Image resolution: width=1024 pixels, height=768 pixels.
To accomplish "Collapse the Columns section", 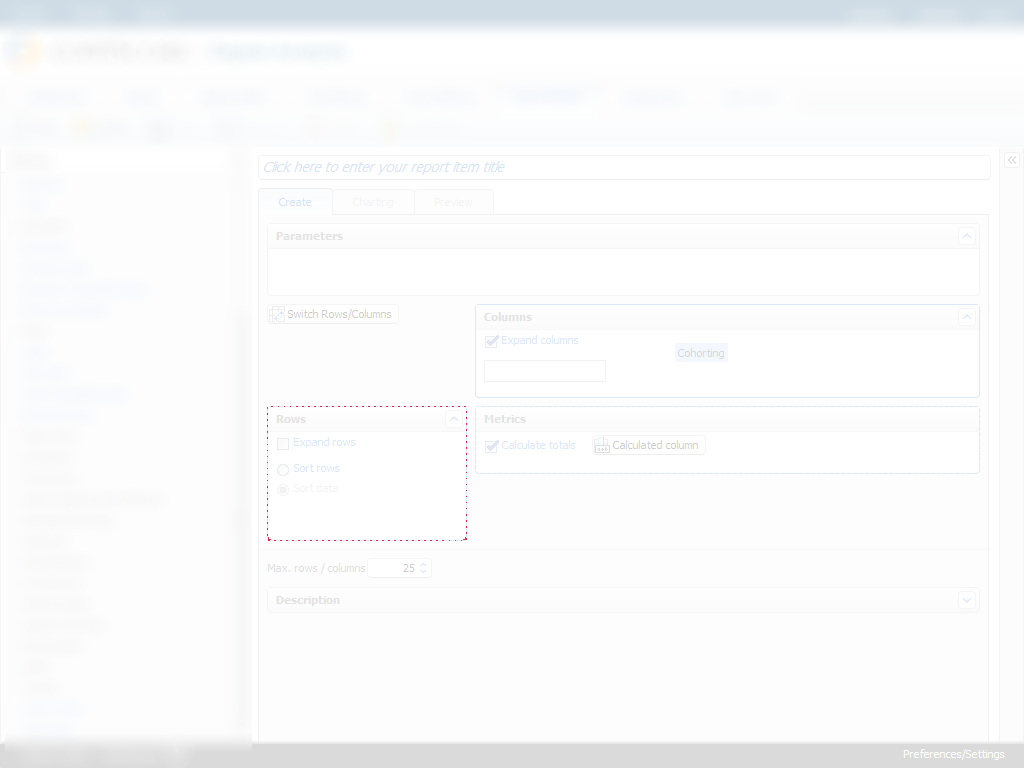I will [x=967, y=317].
